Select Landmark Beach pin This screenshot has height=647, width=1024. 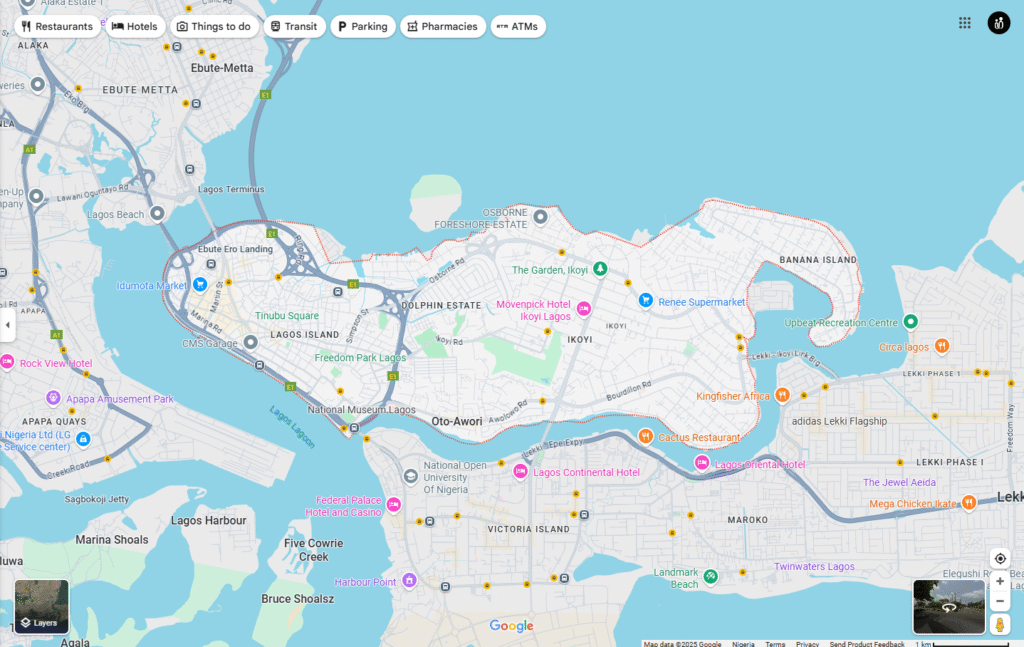point(711,576)
